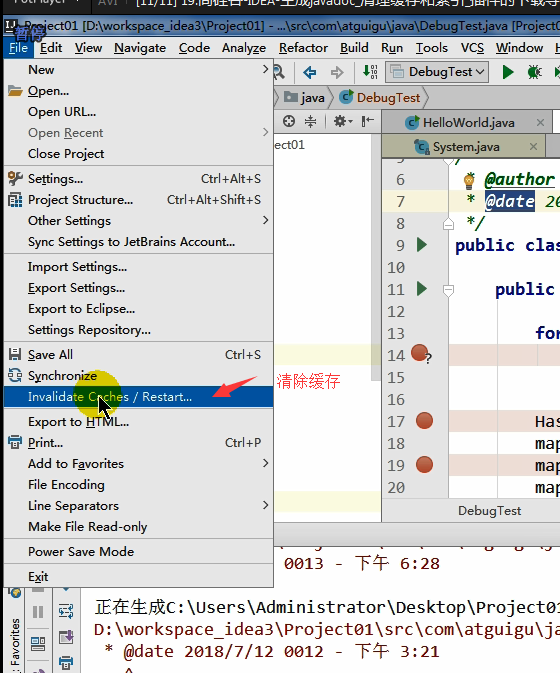Open the Run menu

[392, 48]
